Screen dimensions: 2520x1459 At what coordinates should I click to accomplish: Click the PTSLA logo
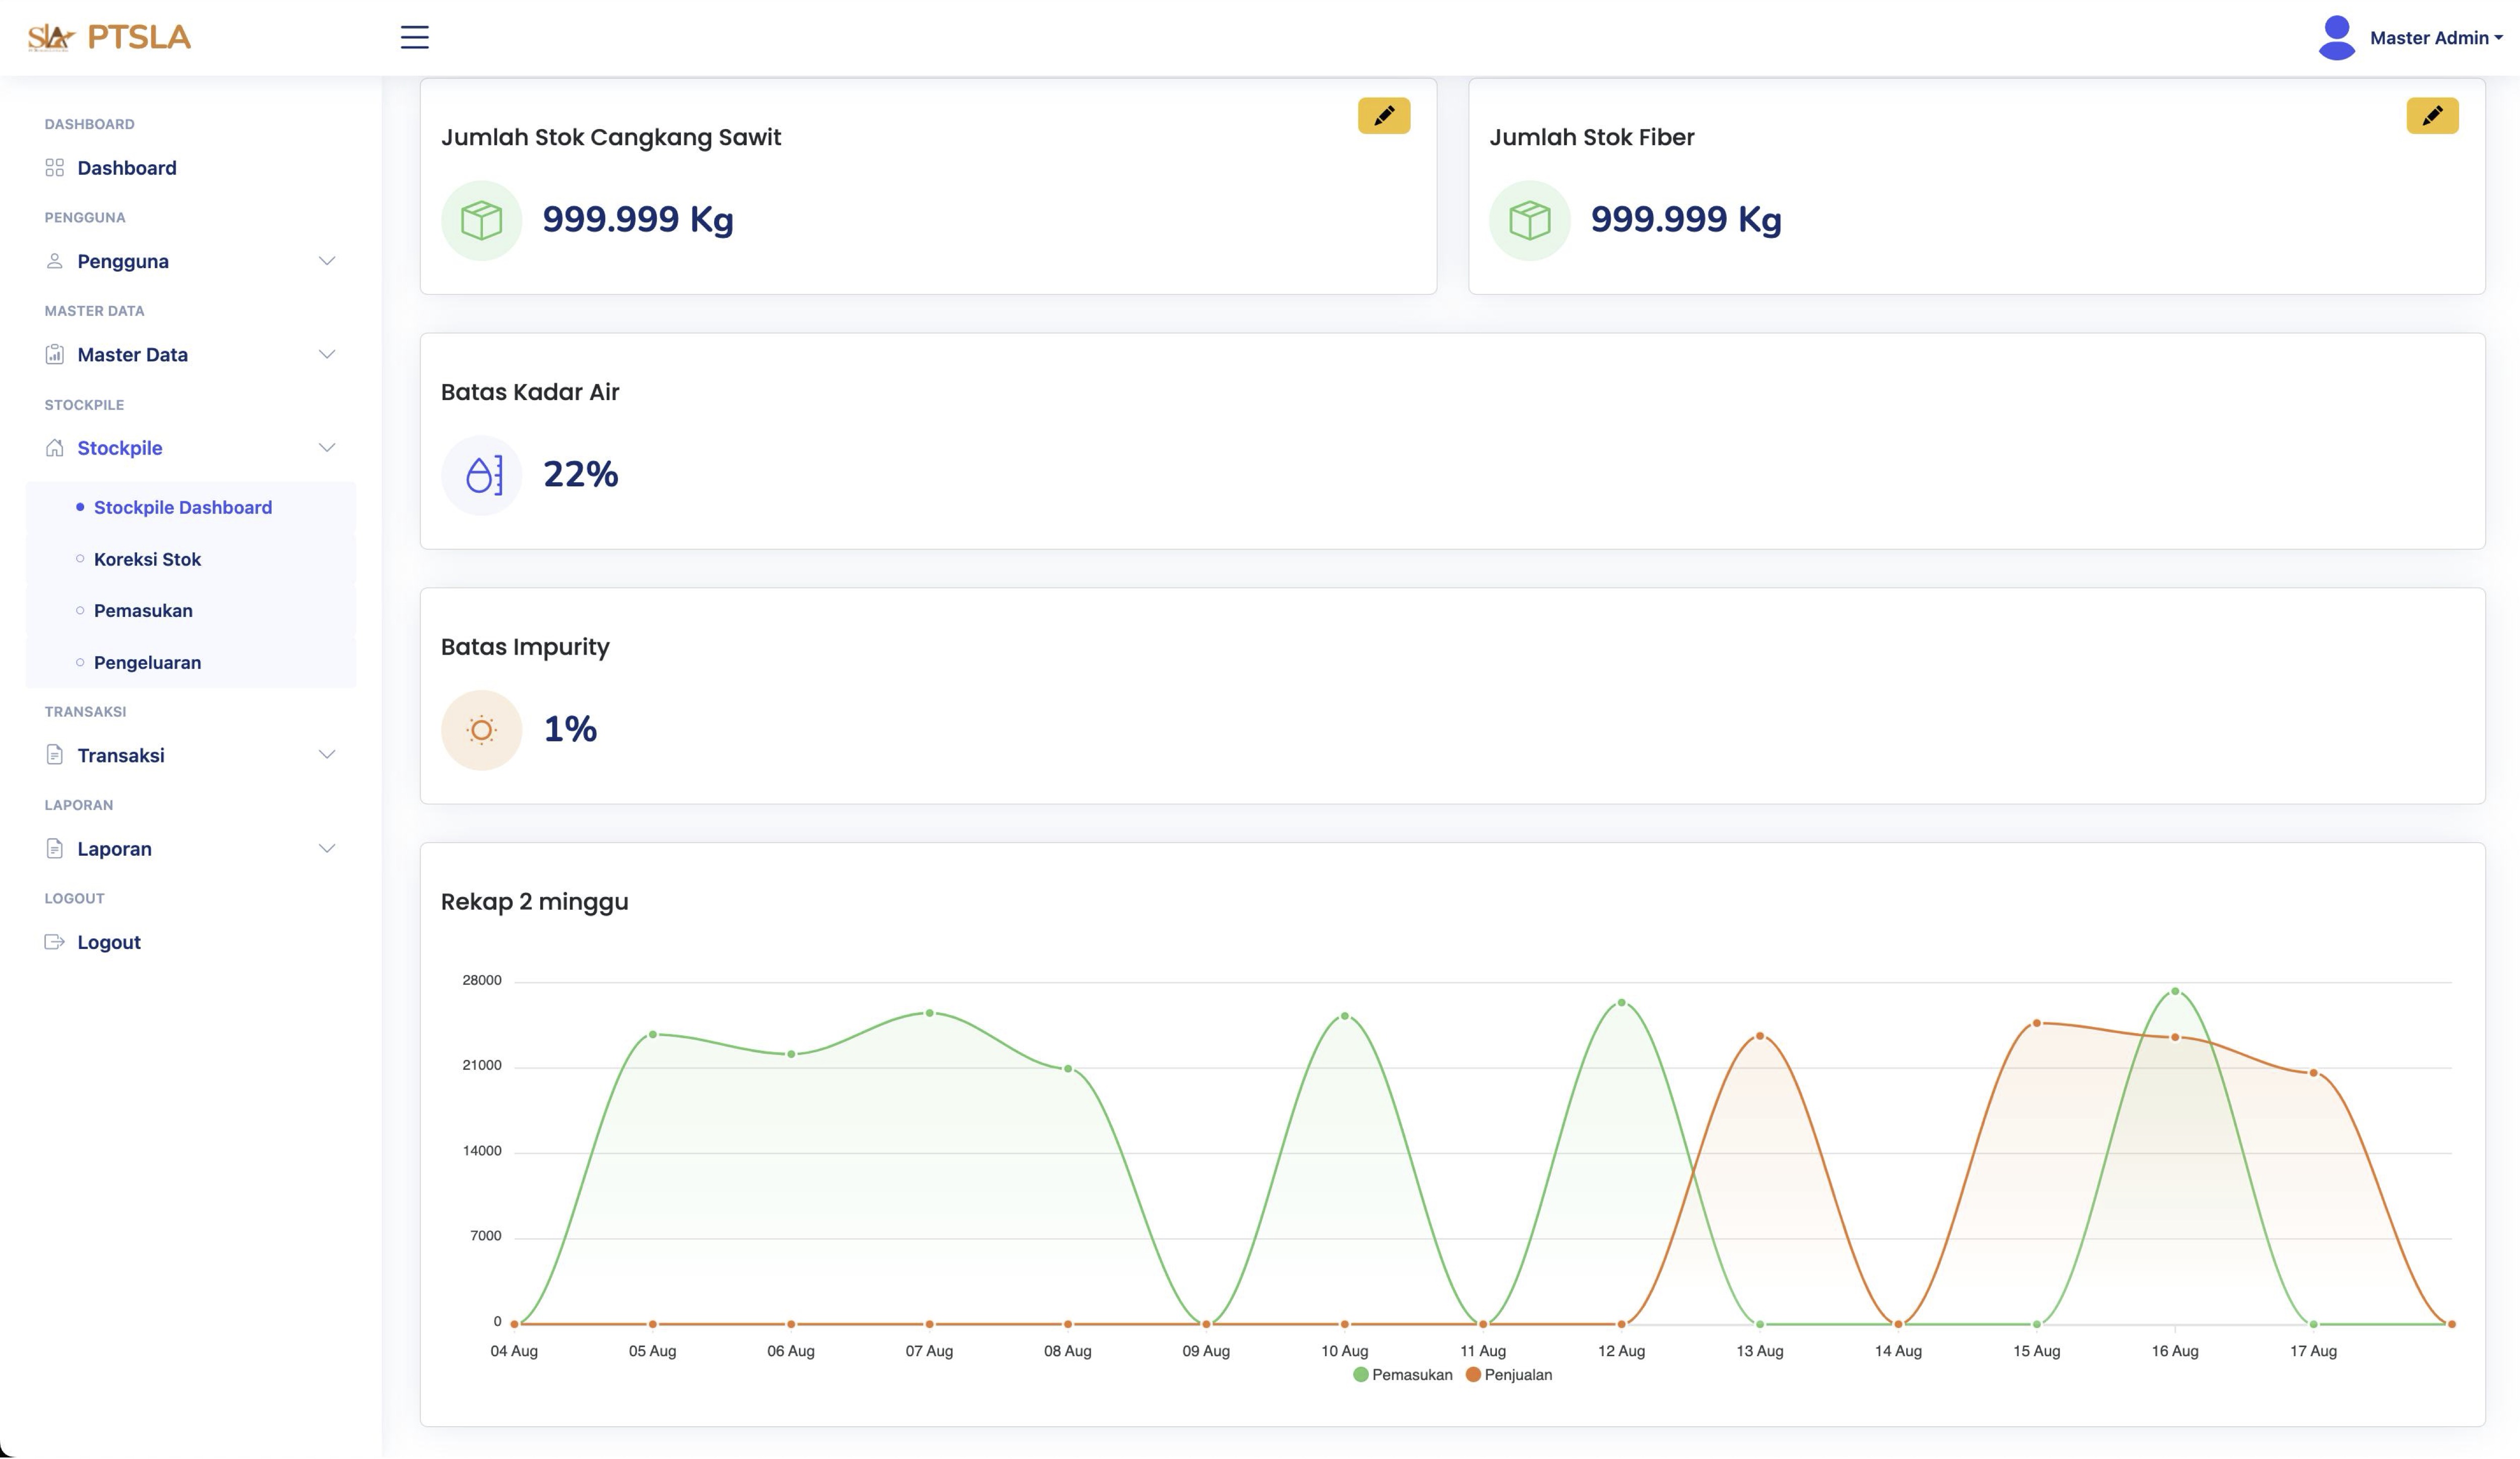[109, 37]
